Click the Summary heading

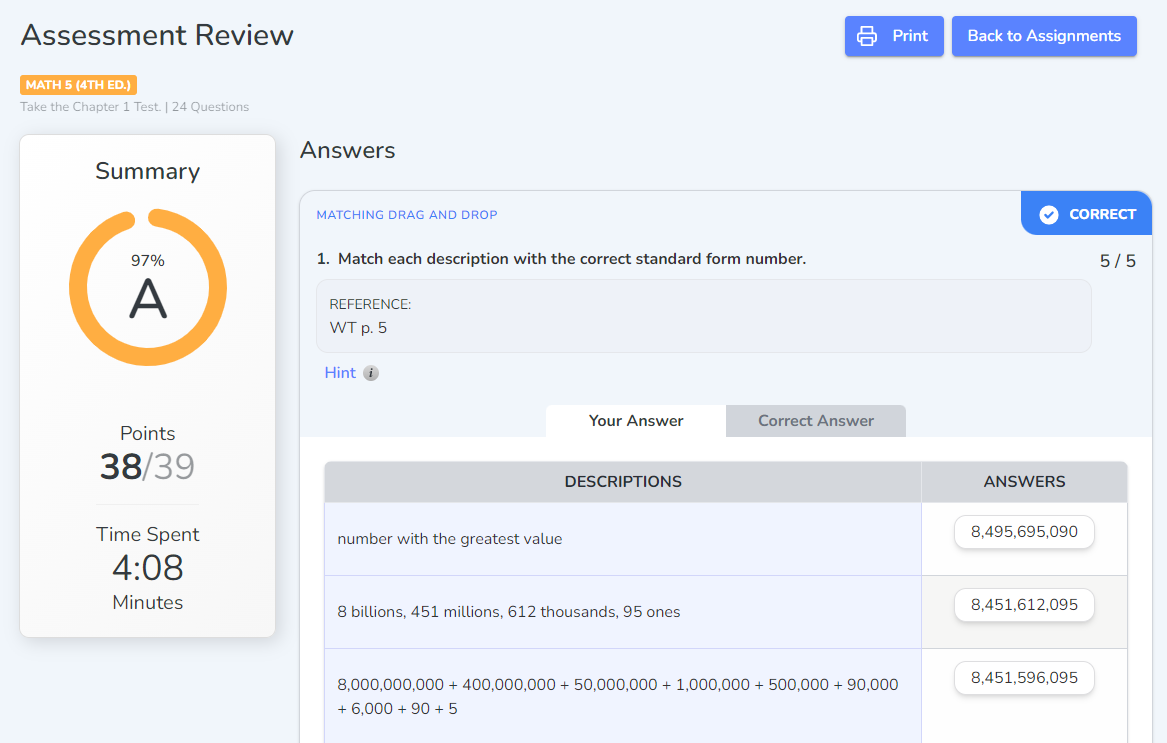pyautogui.click(x=147, y=171)
